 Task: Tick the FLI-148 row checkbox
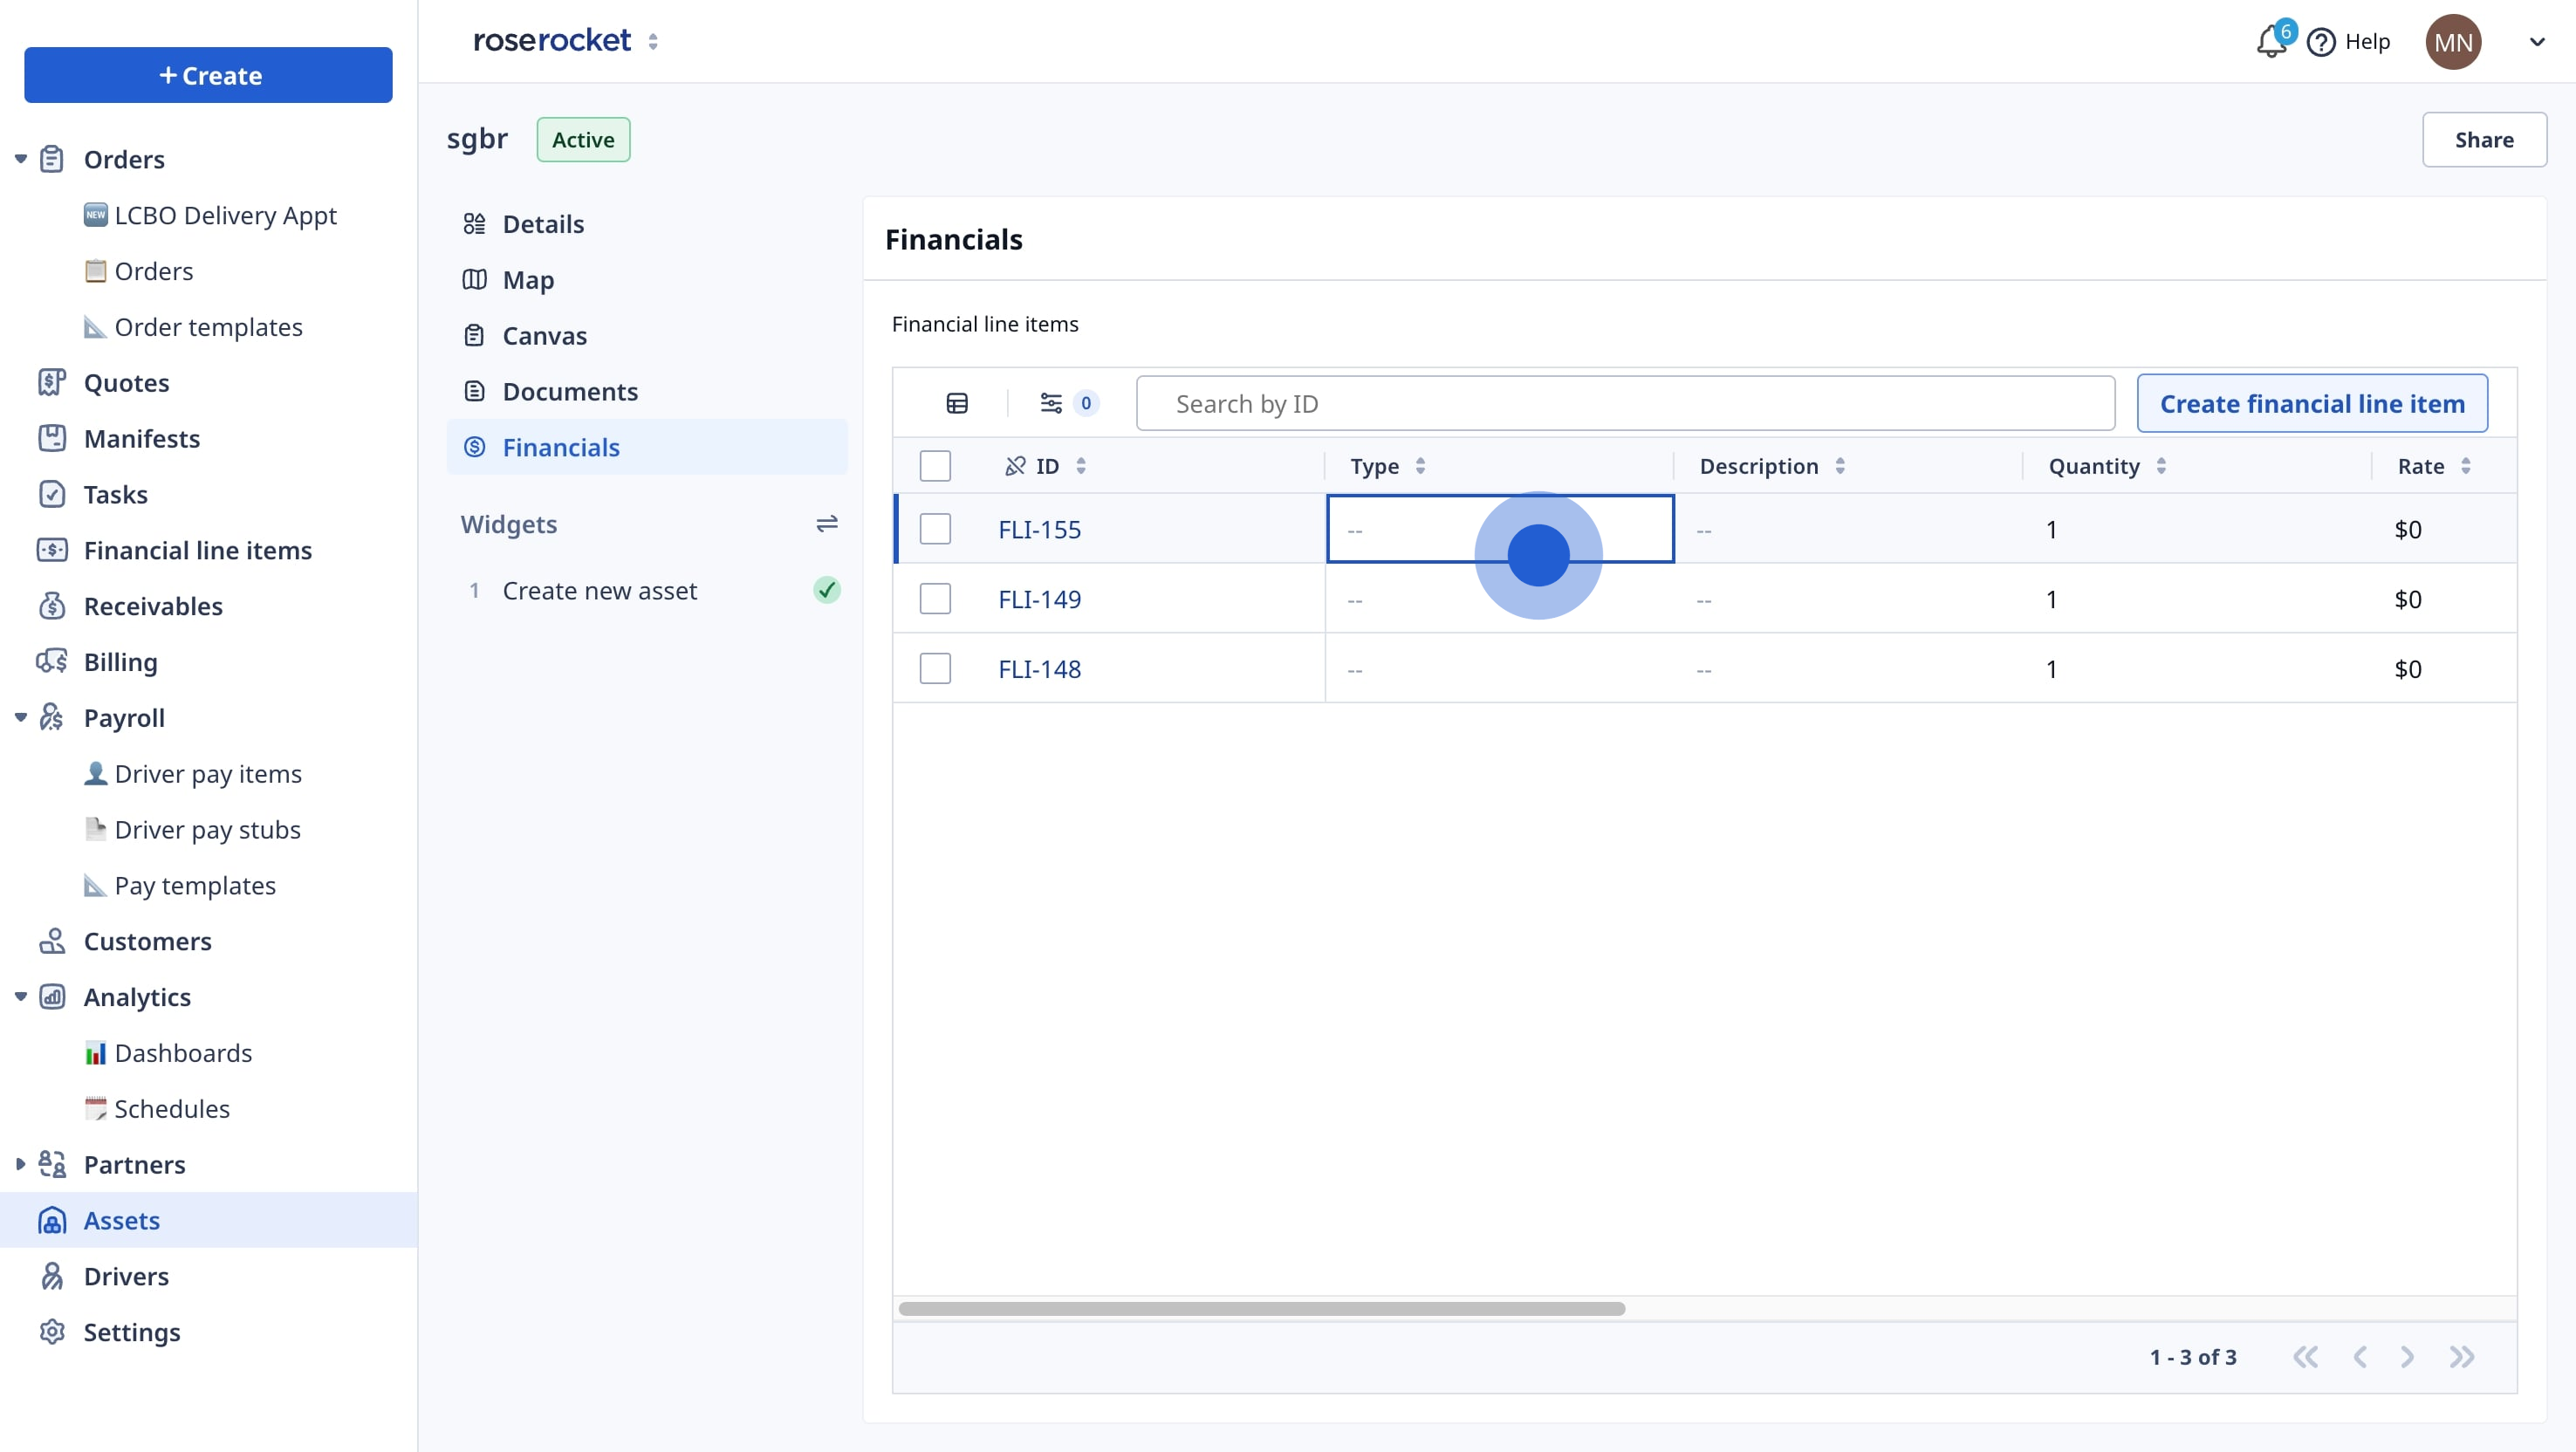pyautogui.click(x=935, y=668)
